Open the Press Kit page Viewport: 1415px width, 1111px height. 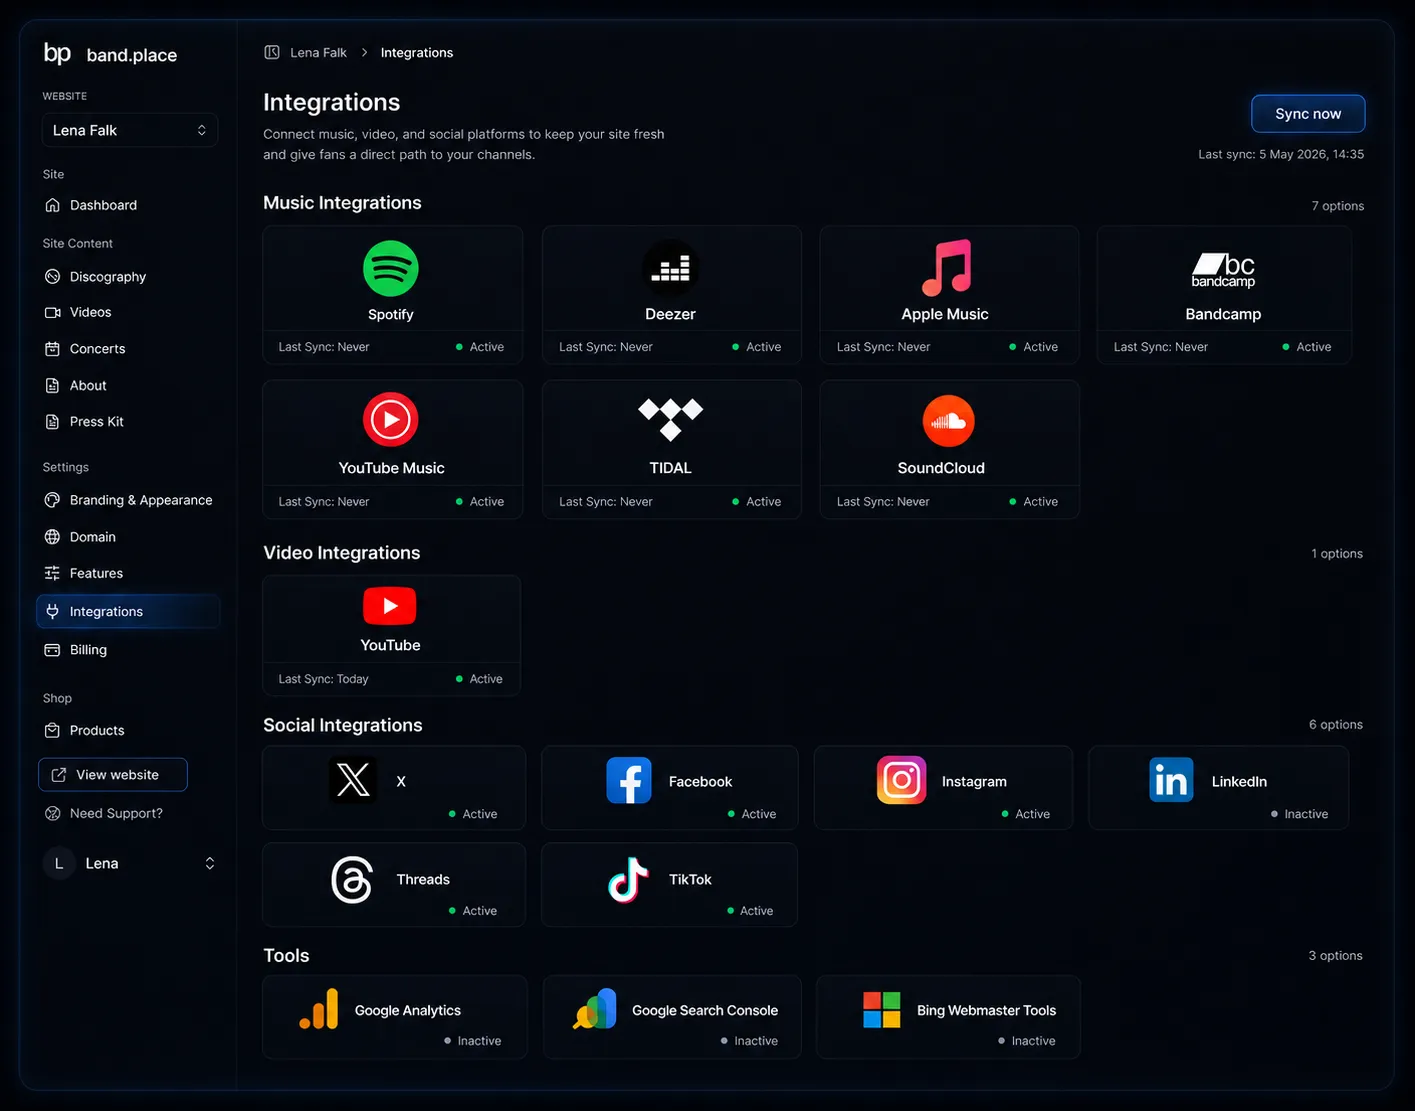click(128, 422)
